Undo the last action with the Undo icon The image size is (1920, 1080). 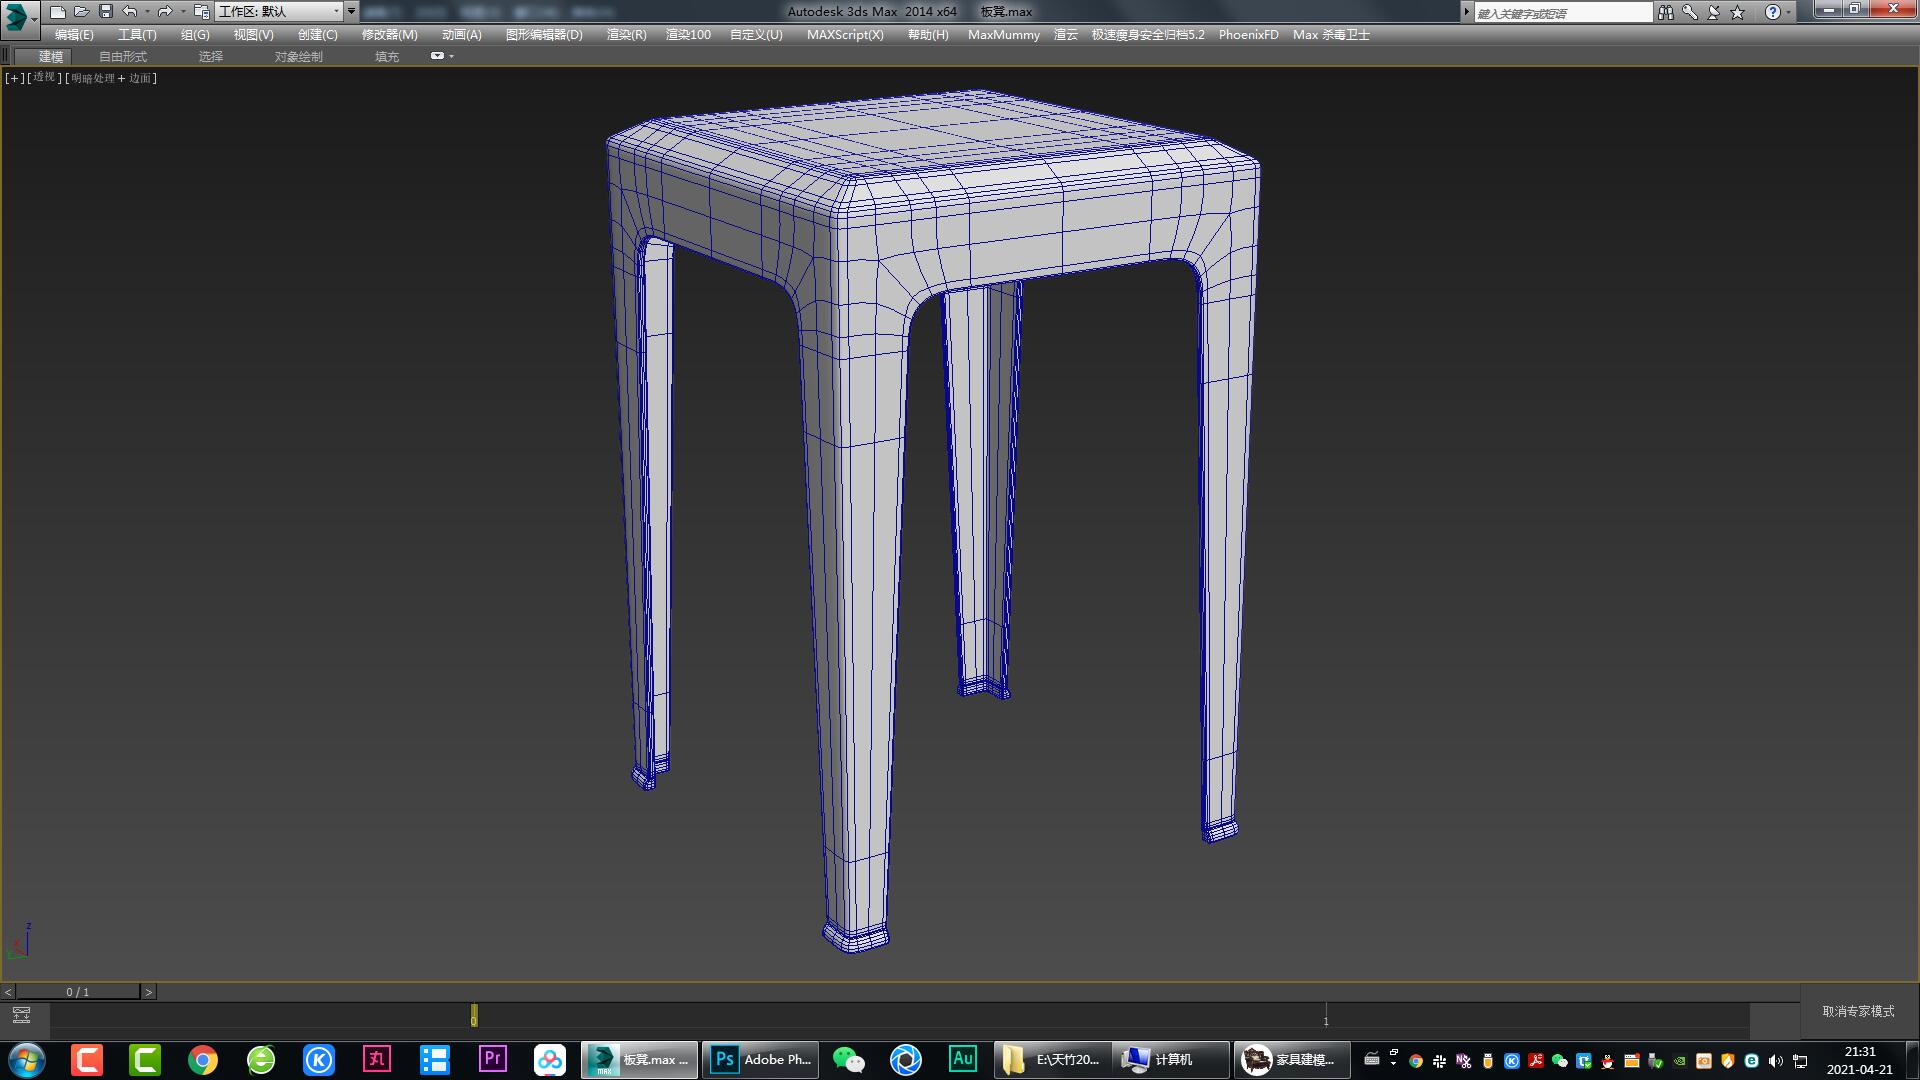coord(128,11)
